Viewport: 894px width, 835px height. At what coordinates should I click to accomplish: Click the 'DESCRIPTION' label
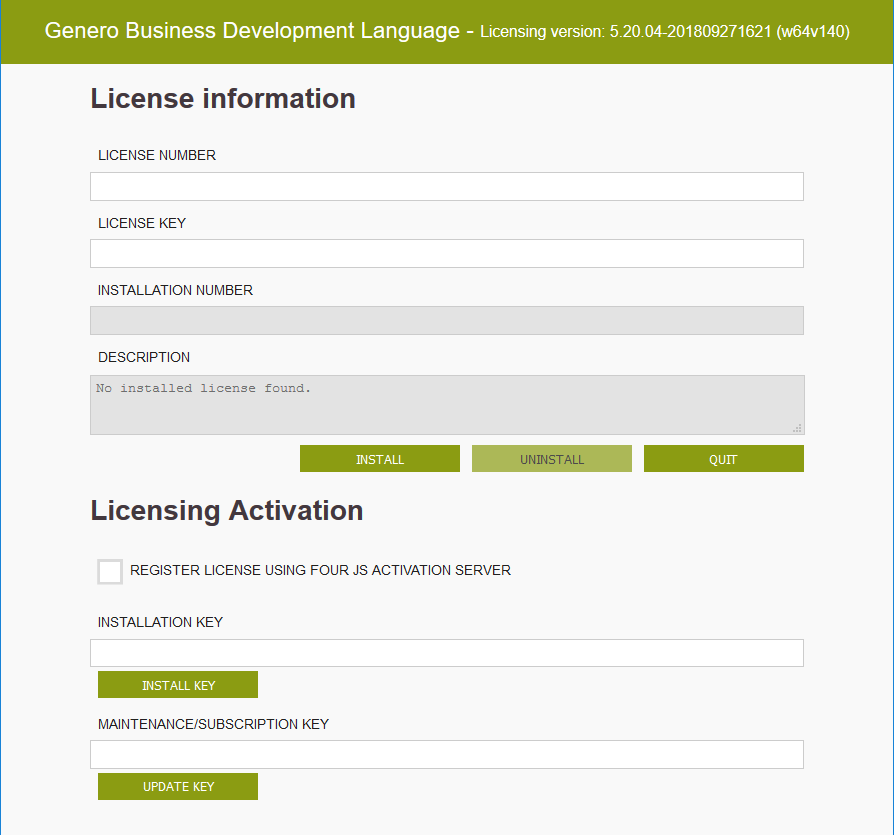coord(144,357)
